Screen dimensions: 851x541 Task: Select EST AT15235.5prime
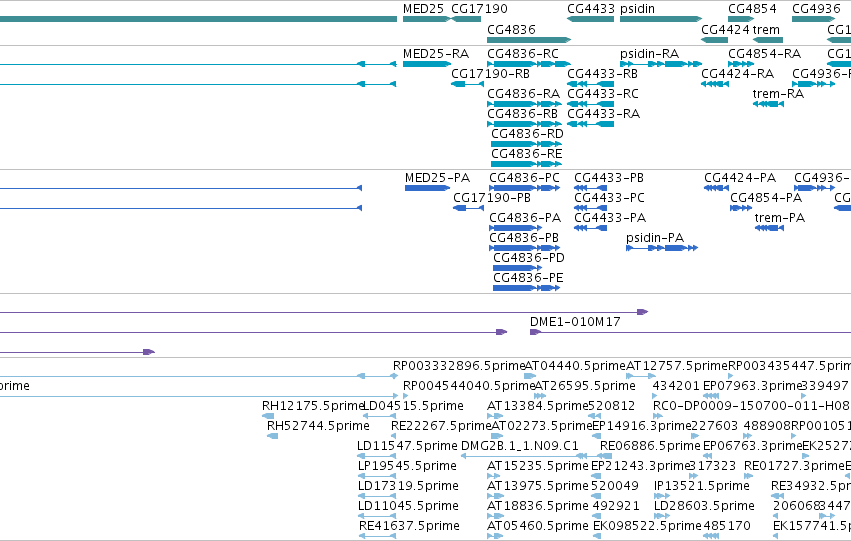(494, 476)
